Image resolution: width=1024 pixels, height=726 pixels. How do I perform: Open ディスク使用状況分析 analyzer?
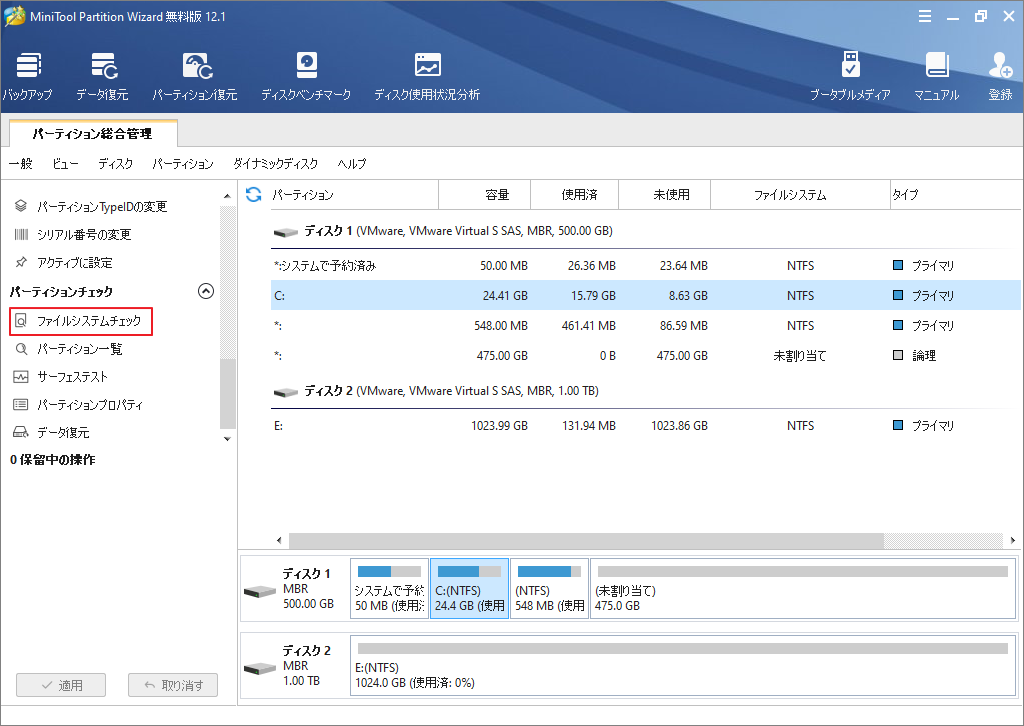[427, 76]
